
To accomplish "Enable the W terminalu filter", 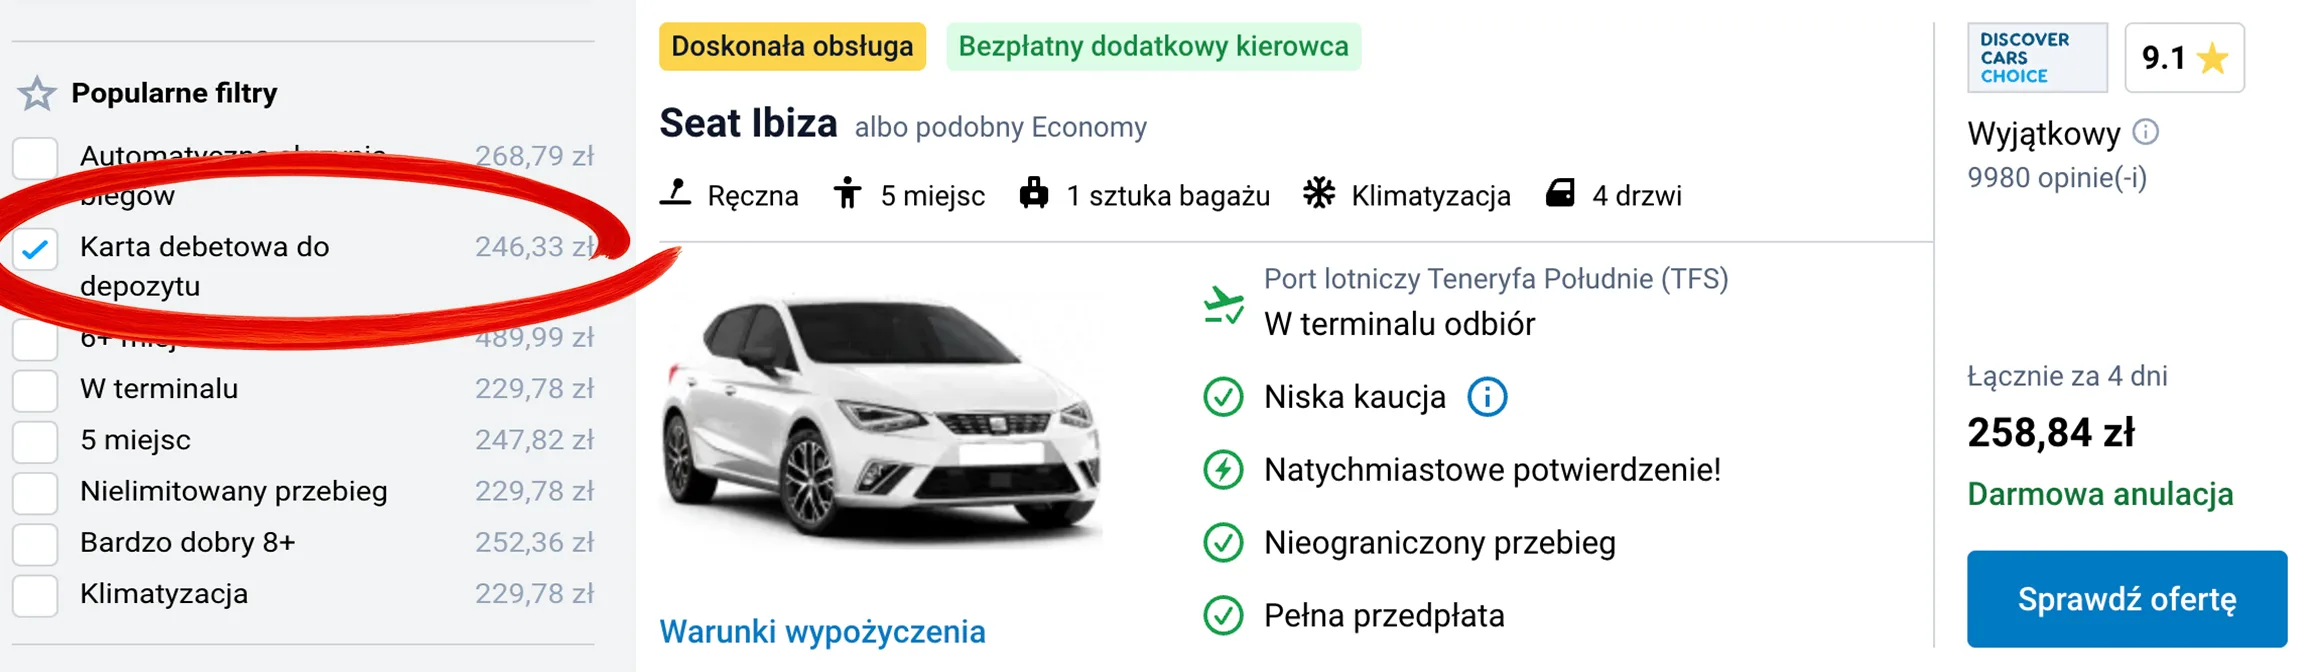I will (x=35, y=390).
